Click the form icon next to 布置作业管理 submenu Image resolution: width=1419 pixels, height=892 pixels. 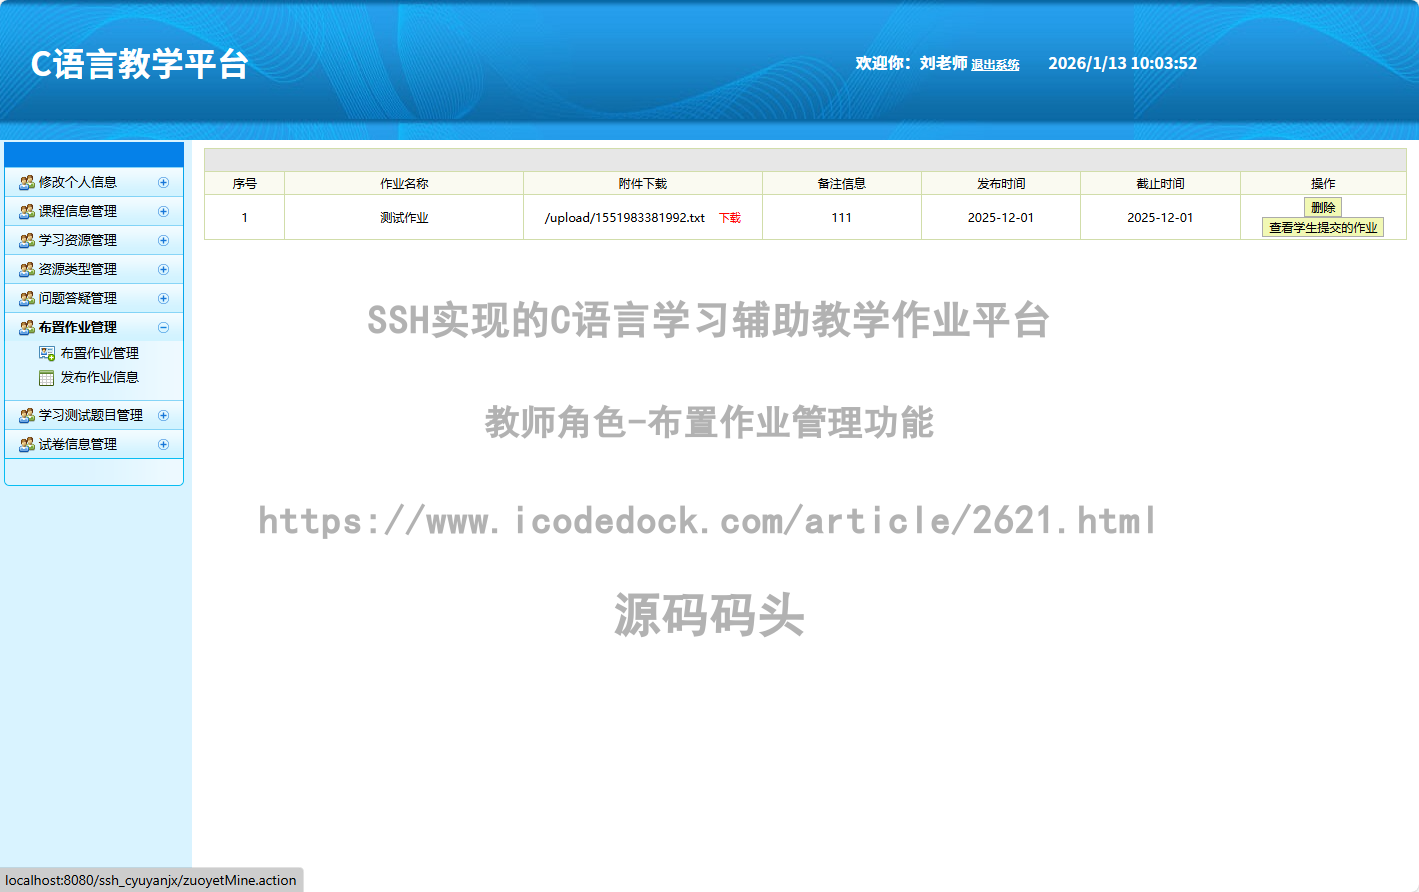point(46,354)
